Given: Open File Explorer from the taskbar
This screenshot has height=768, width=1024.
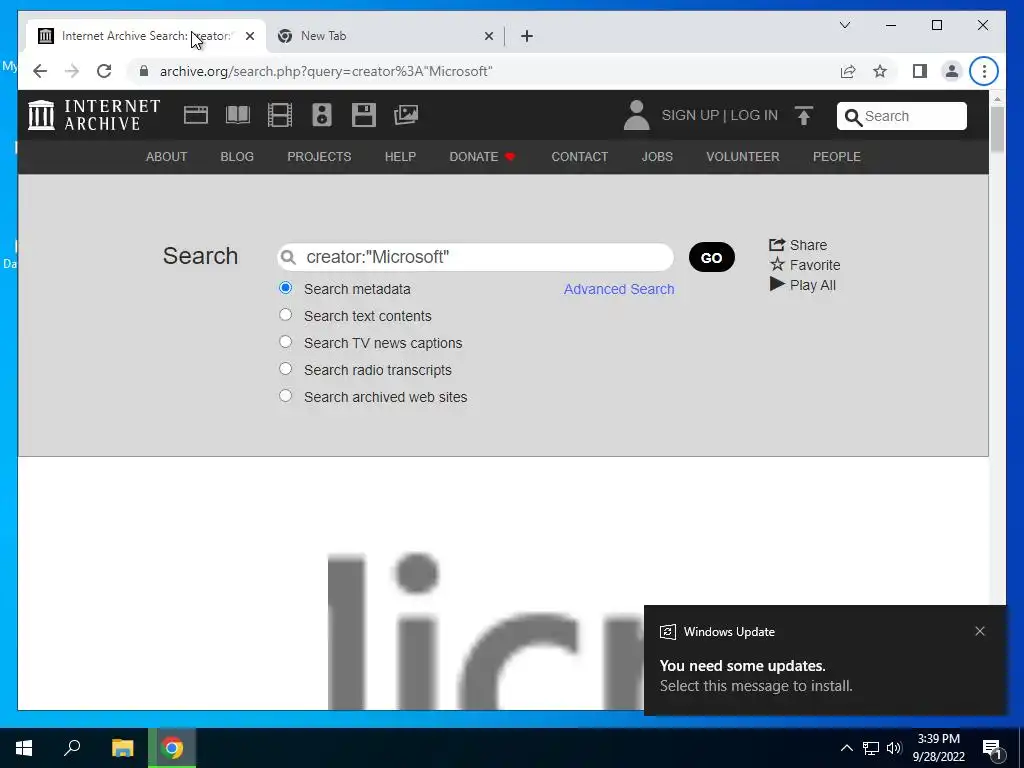Looking at the screenshot, I should [x=122, y=748].
